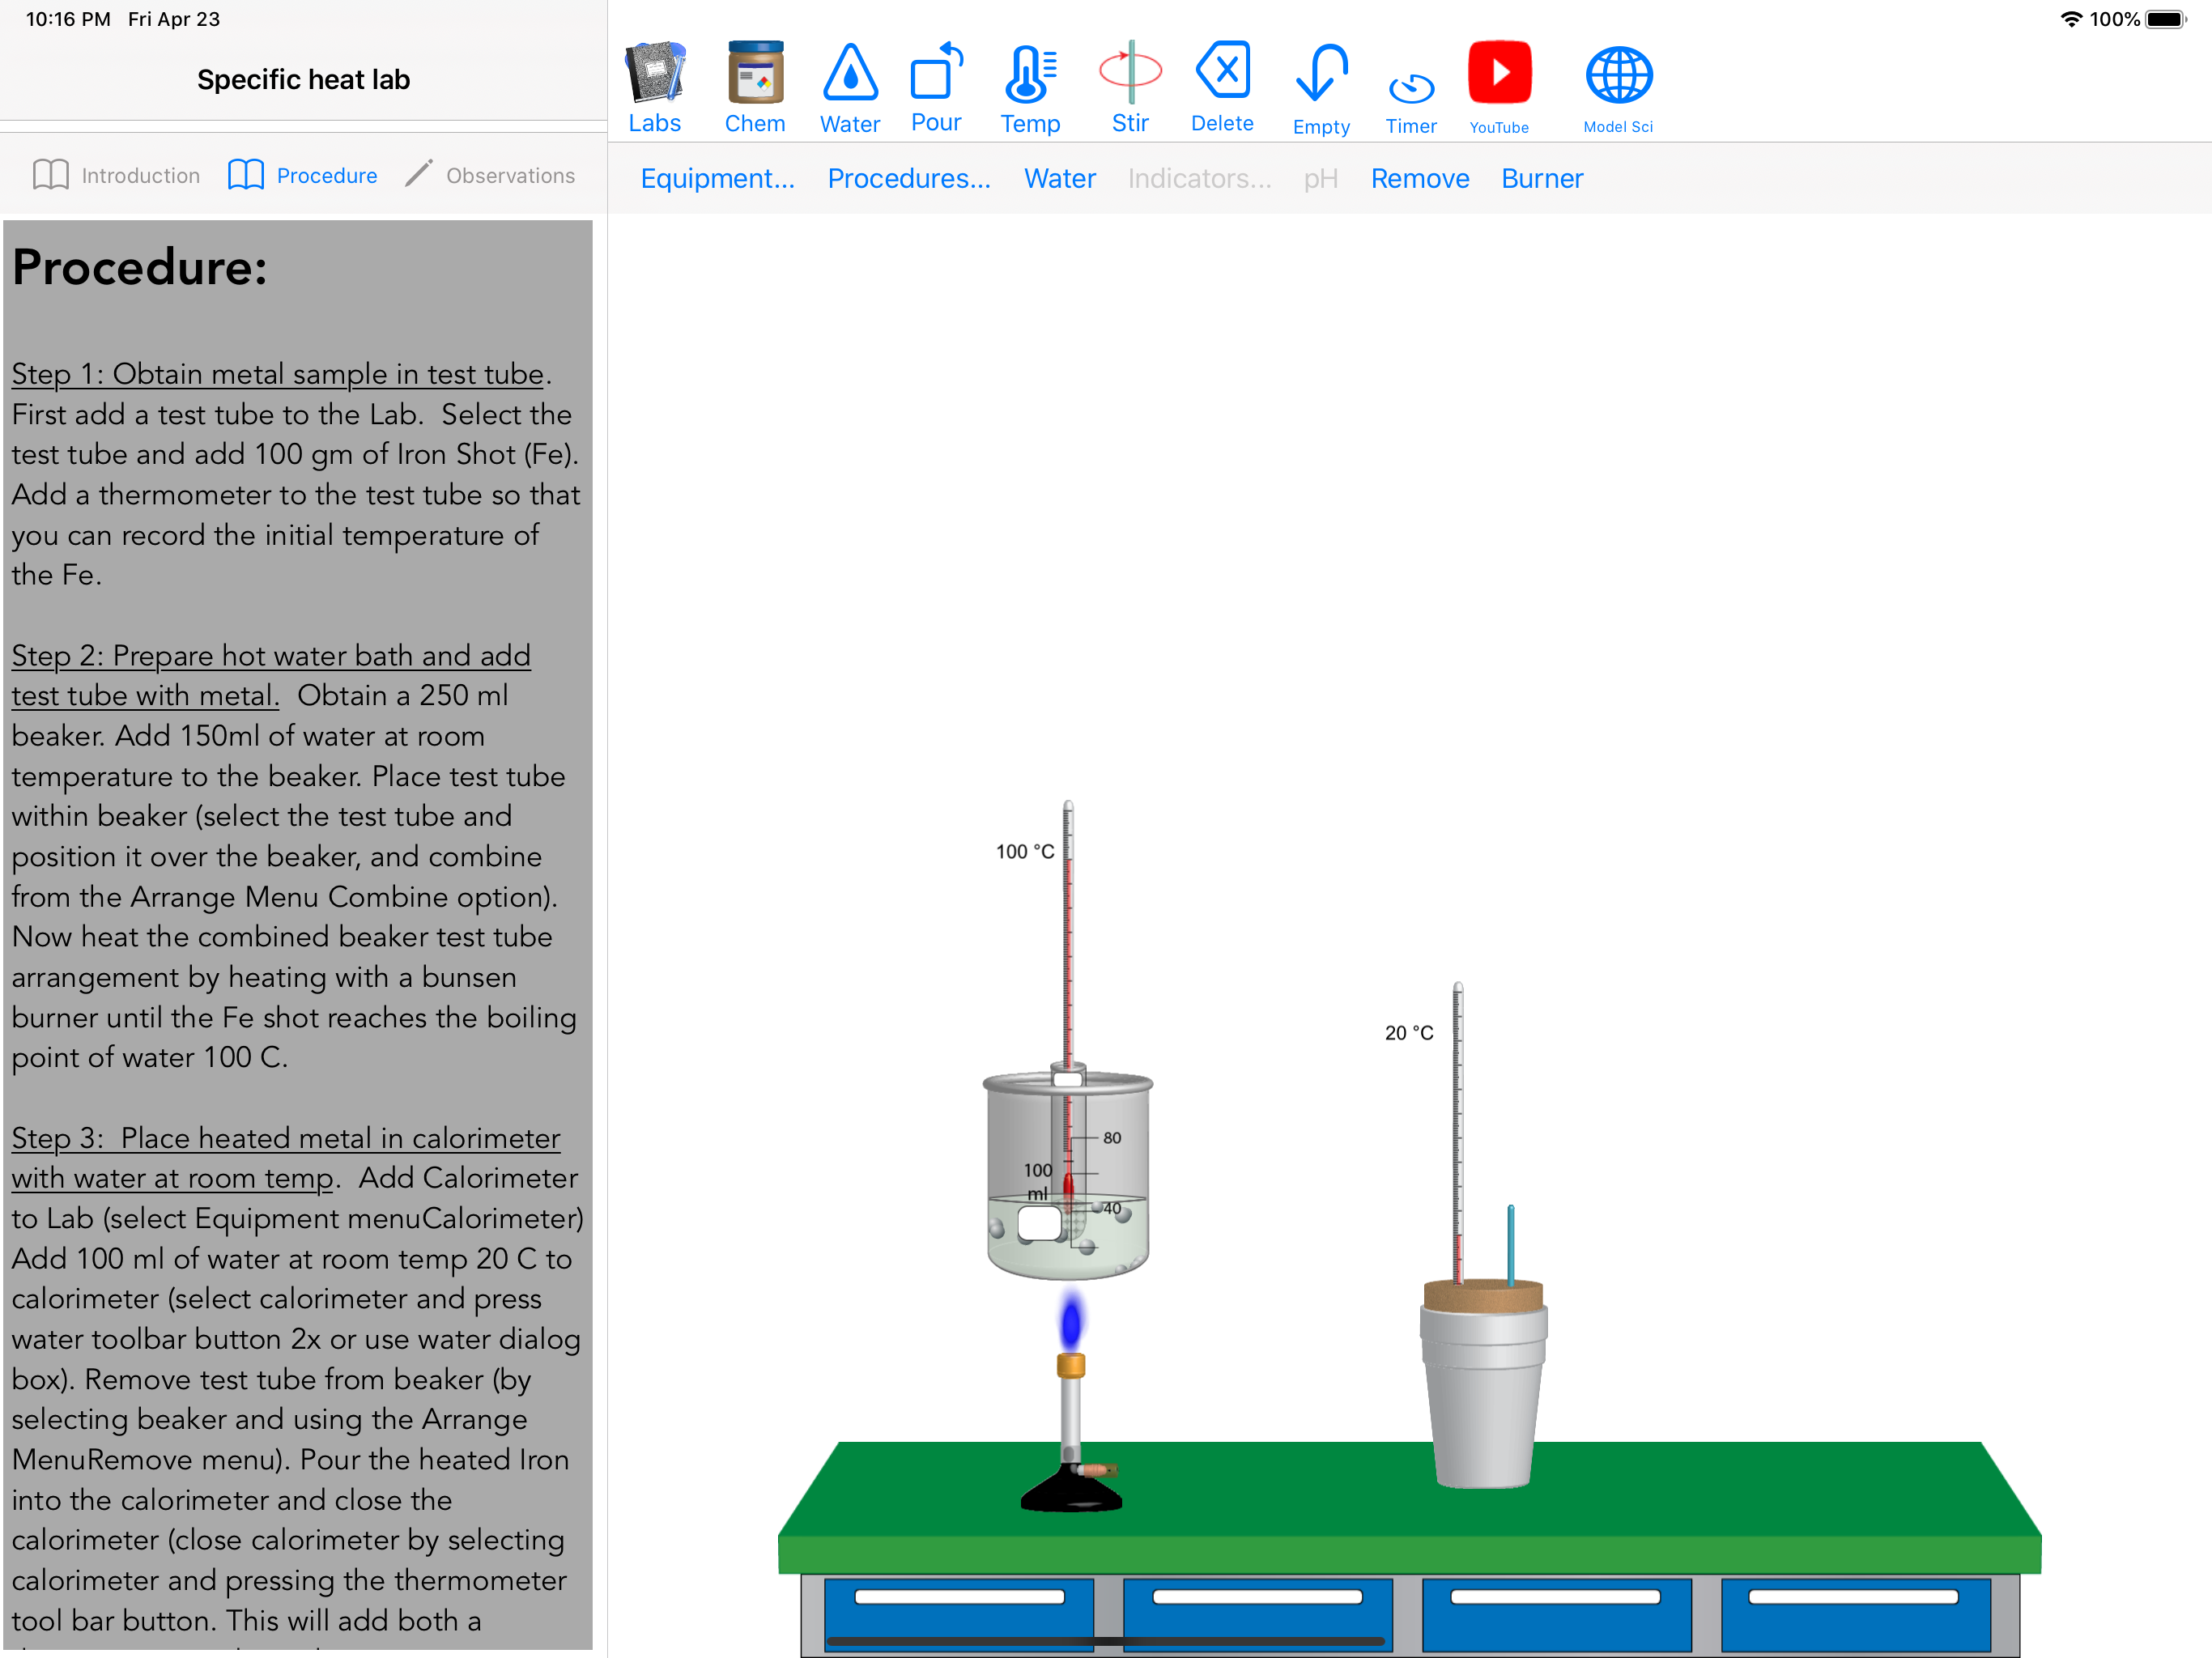
Task: Open the Procedures... menu
Action: coord(909,178)
